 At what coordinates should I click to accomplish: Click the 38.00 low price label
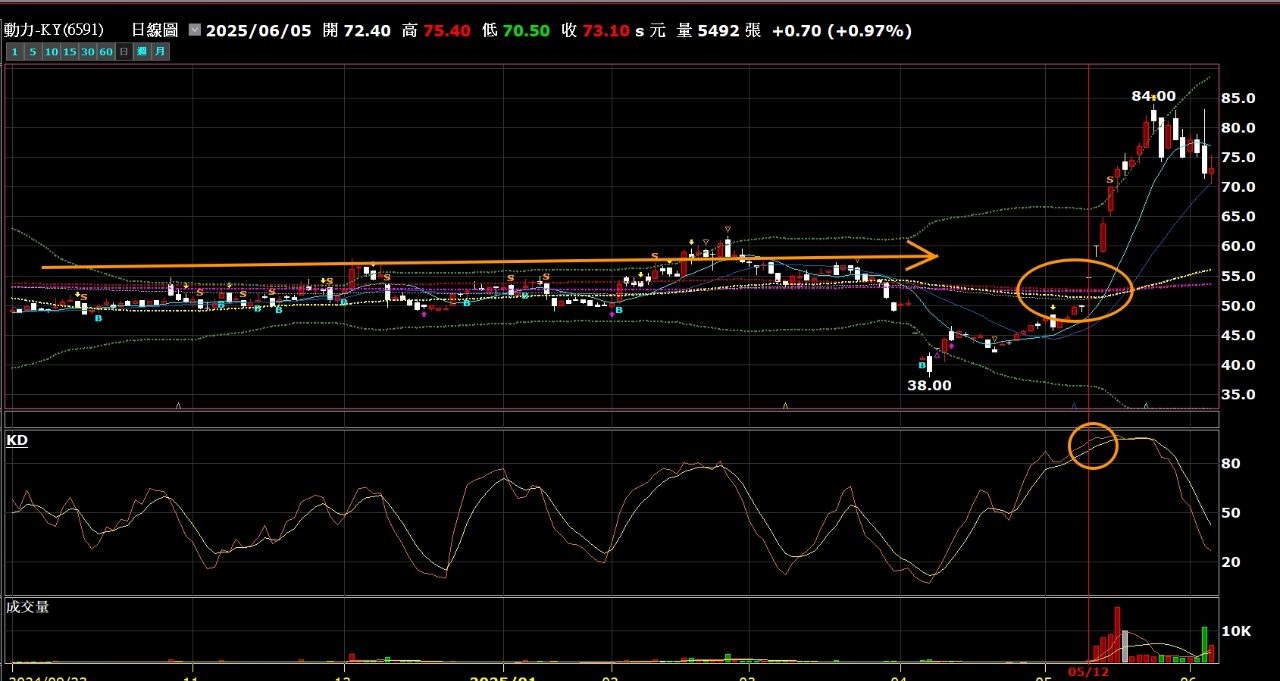[x=929, y=385]
